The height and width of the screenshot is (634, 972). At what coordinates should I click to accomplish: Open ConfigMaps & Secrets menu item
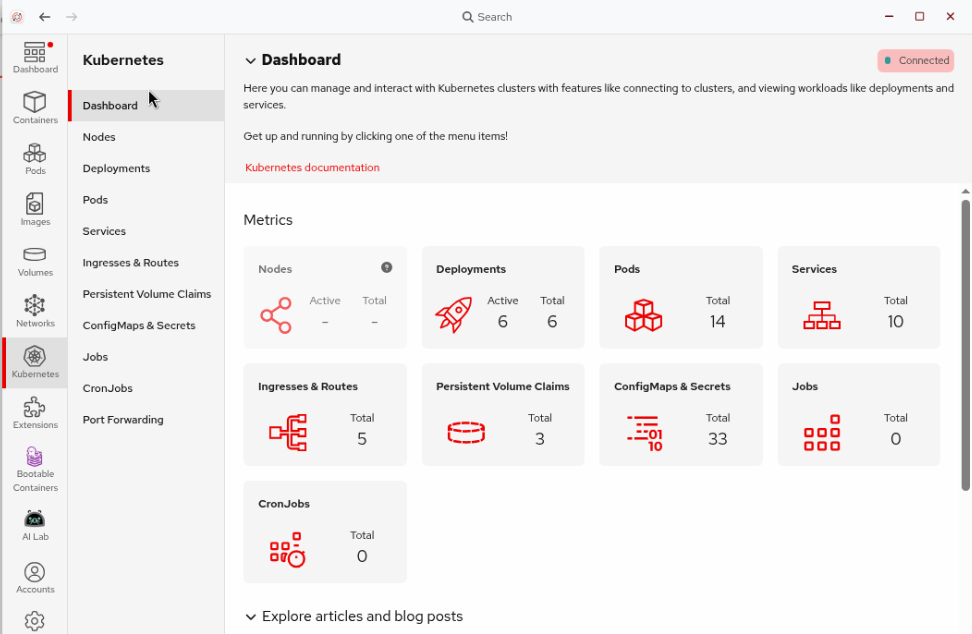[x=139, y=325]
